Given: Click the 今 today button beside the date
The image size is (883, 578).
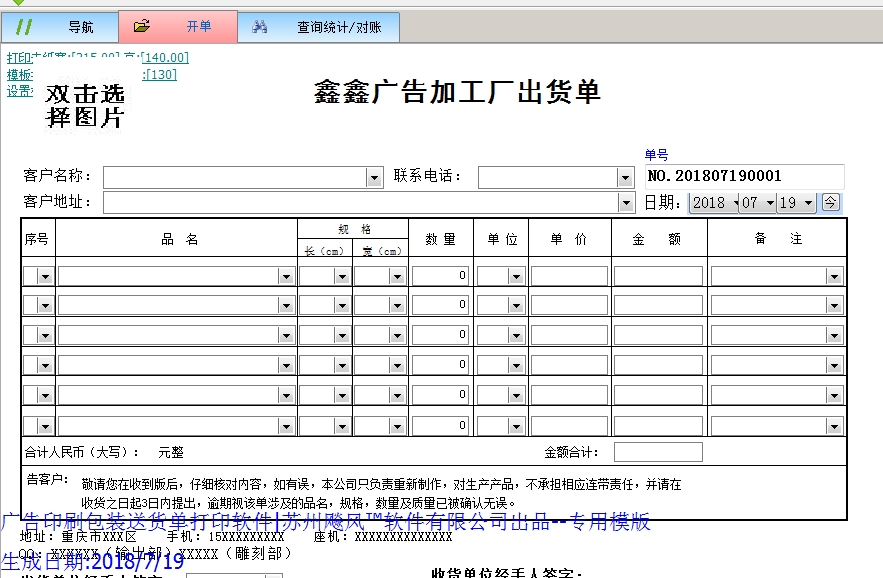Looking at the screenshot, I should click(830, 202).
